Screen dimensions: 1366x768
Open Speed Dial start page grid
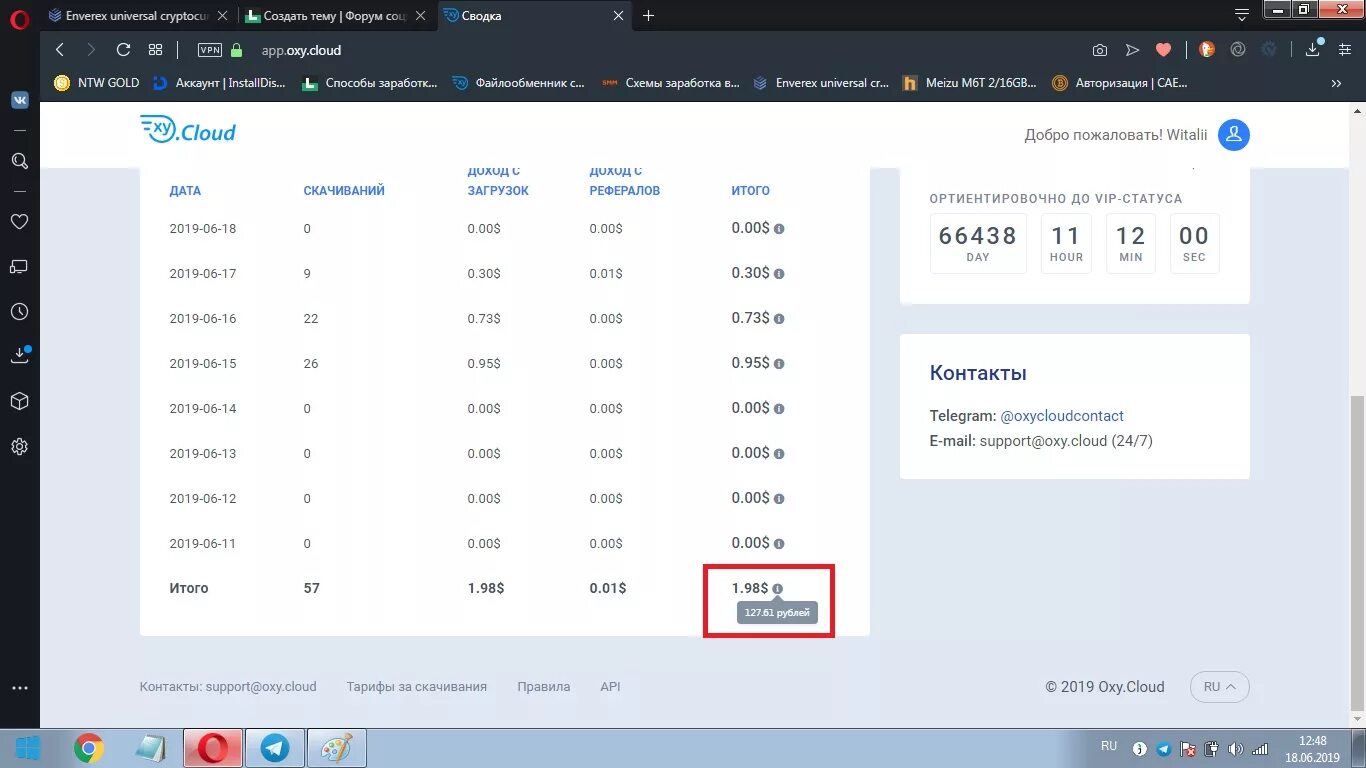[x=155, y=50]
